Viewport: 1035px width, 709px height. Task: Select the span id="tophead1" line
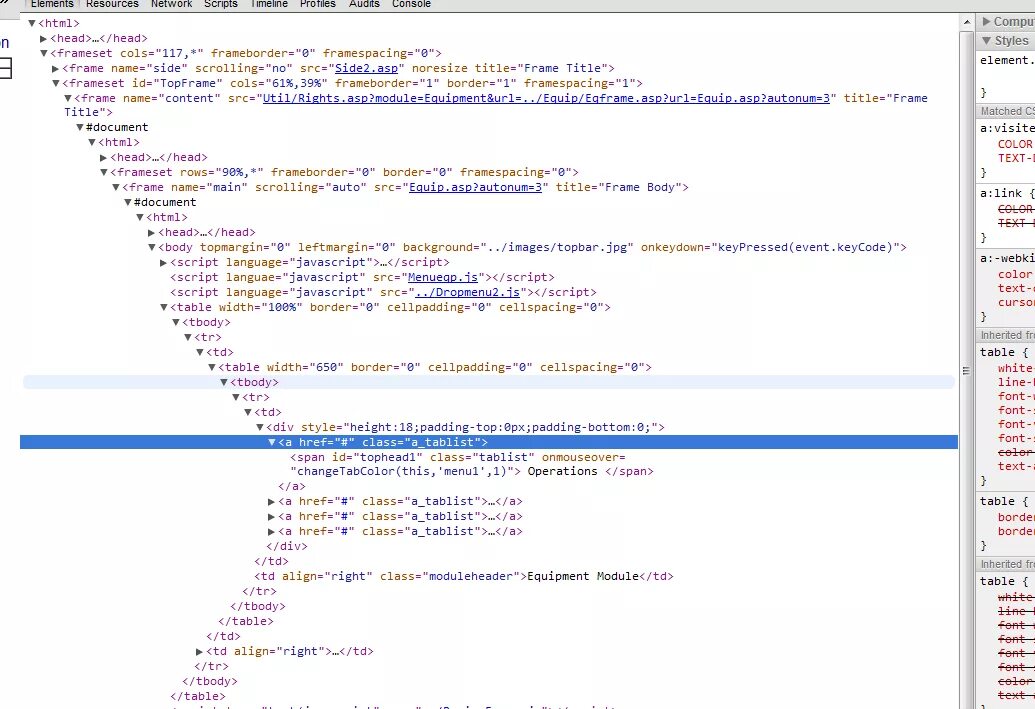(x=472, y=464)
